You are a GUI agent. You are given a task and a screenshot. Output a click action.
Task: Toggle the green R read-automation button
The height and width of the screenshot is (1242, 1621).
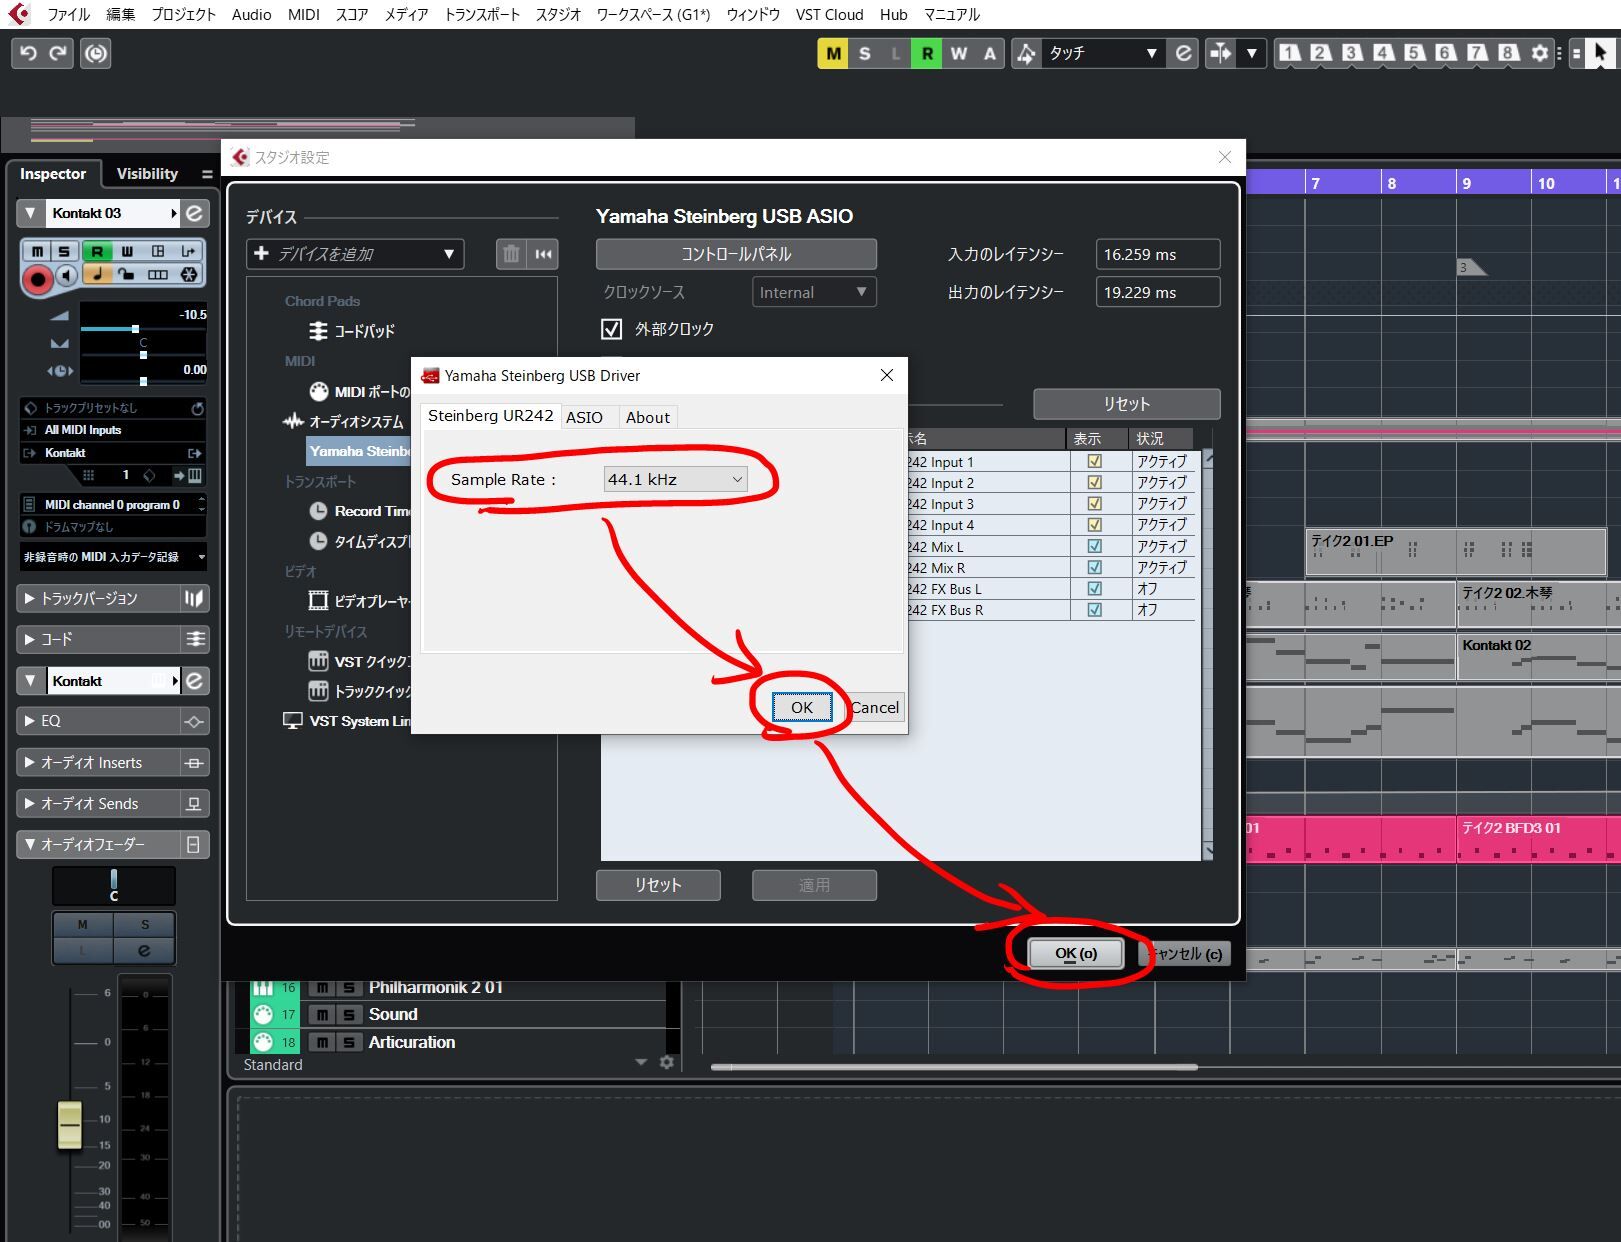pyautogui.click(x=927, y=54)
